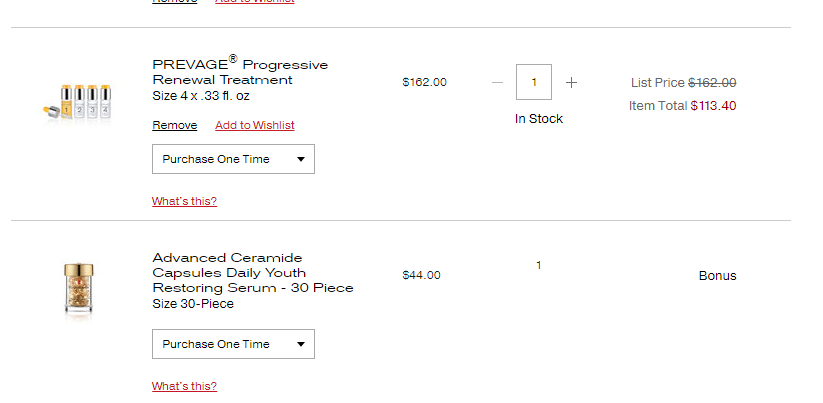This screenshot has height=403, width=823.
Task: Open What's this? link under Ceramide Capsules
Action: pos(184,386)
